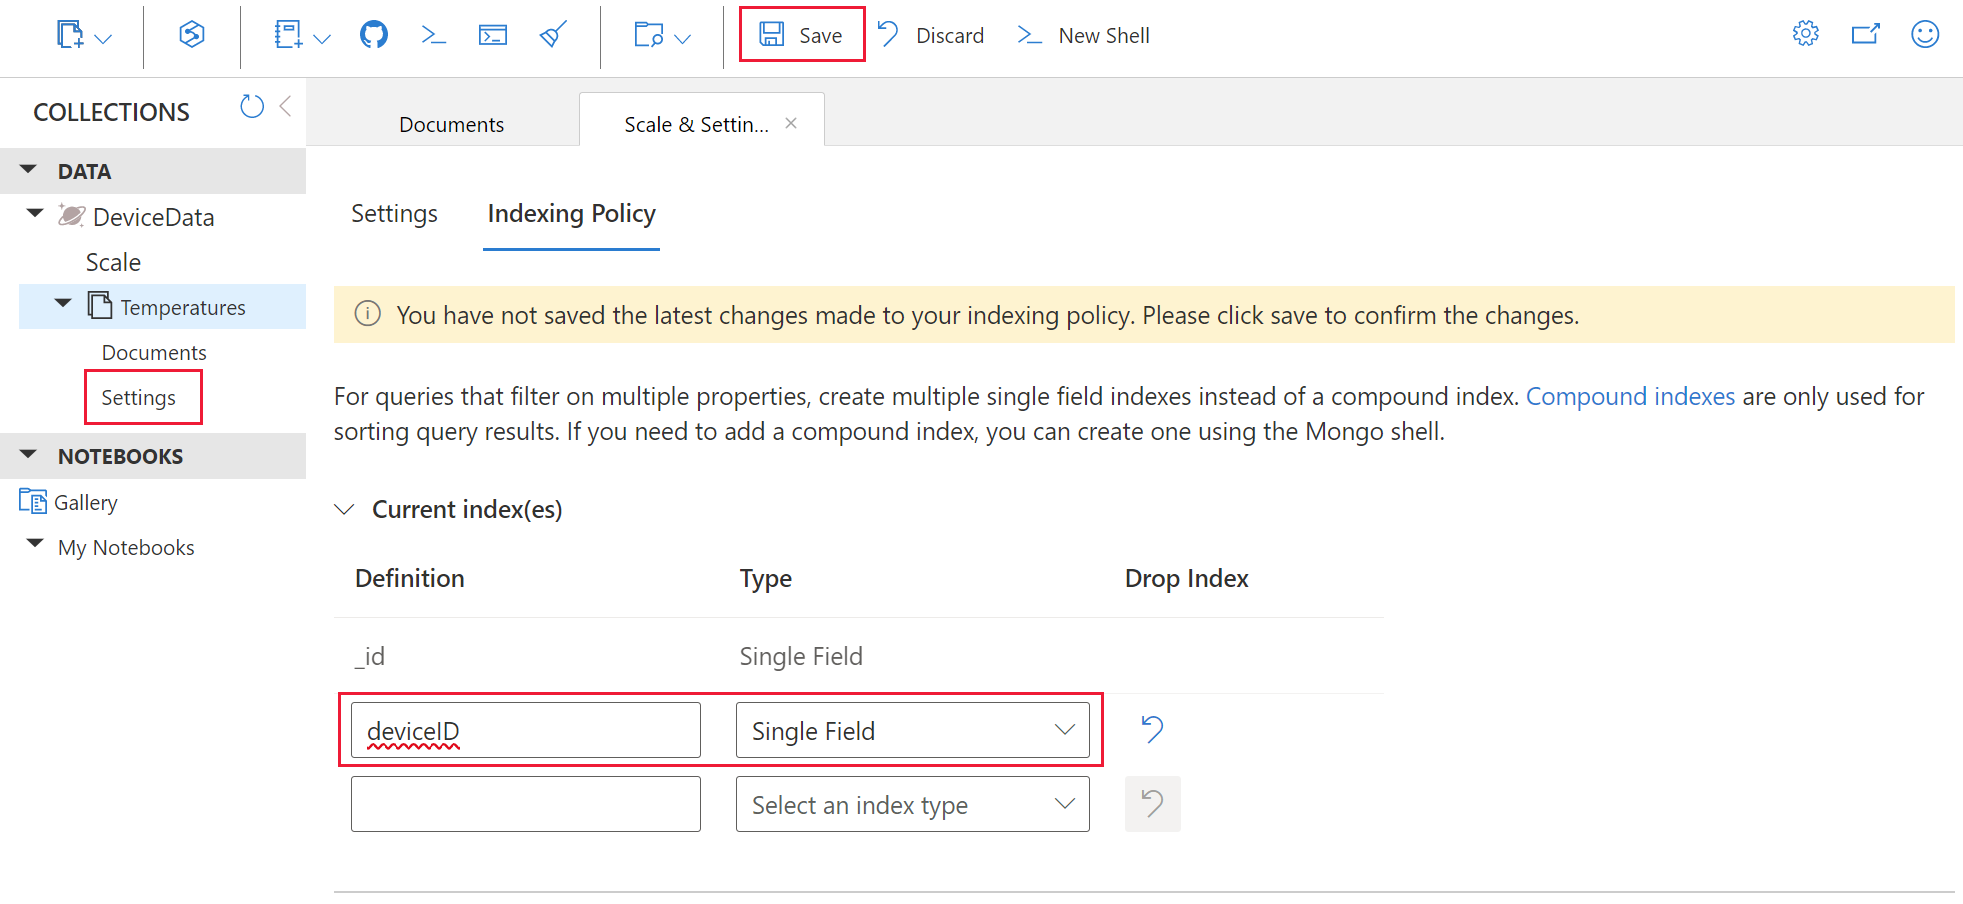Open the Compound indexes link

(x=1629, y=396)
